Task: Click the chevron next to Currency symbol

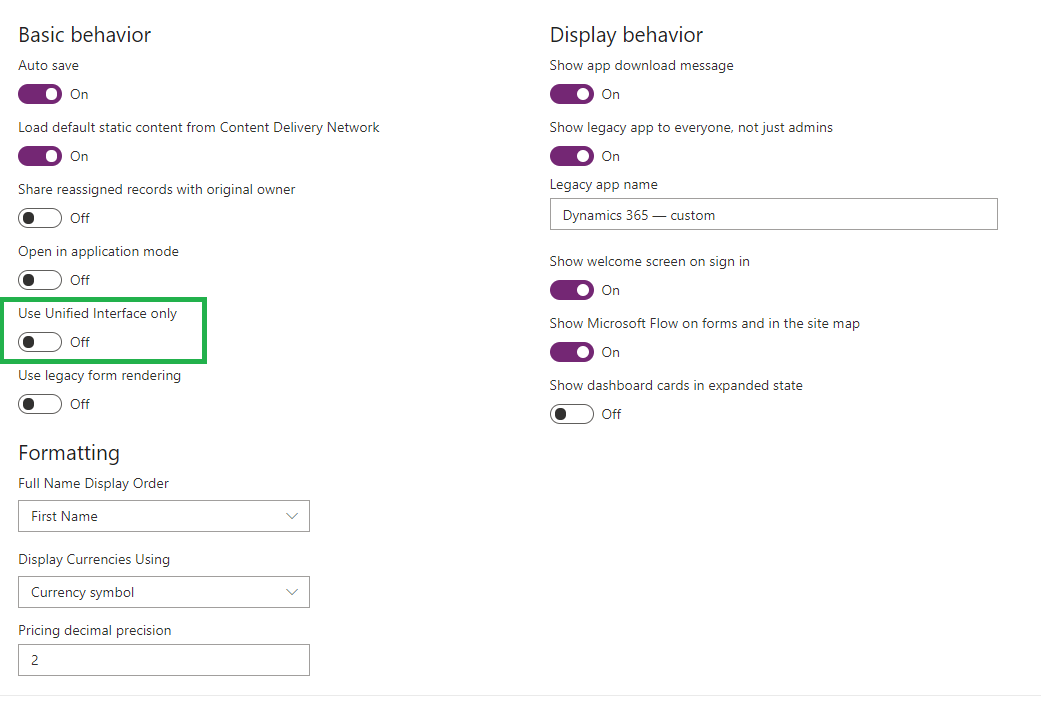Action: pos(291,592)
